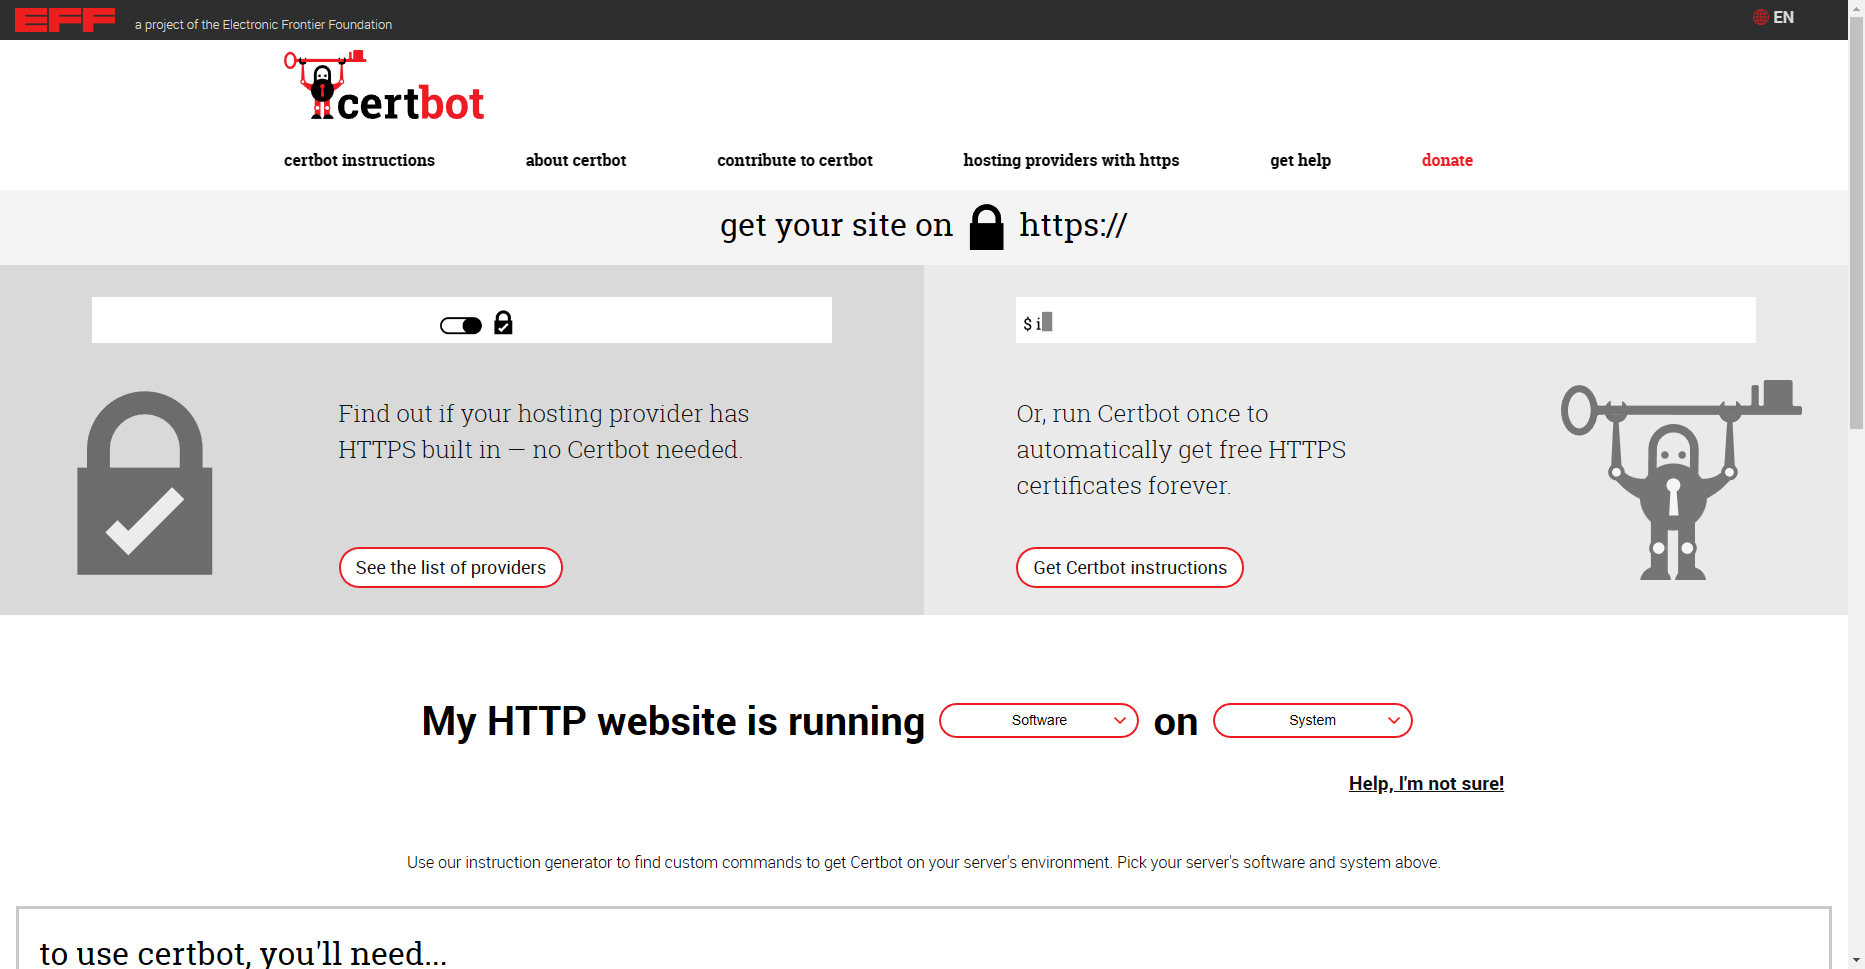The height and width of the screenshot is (969, 1865).
Task: Click the gray Certbot robot holding a key
Action: (1680, 480)
